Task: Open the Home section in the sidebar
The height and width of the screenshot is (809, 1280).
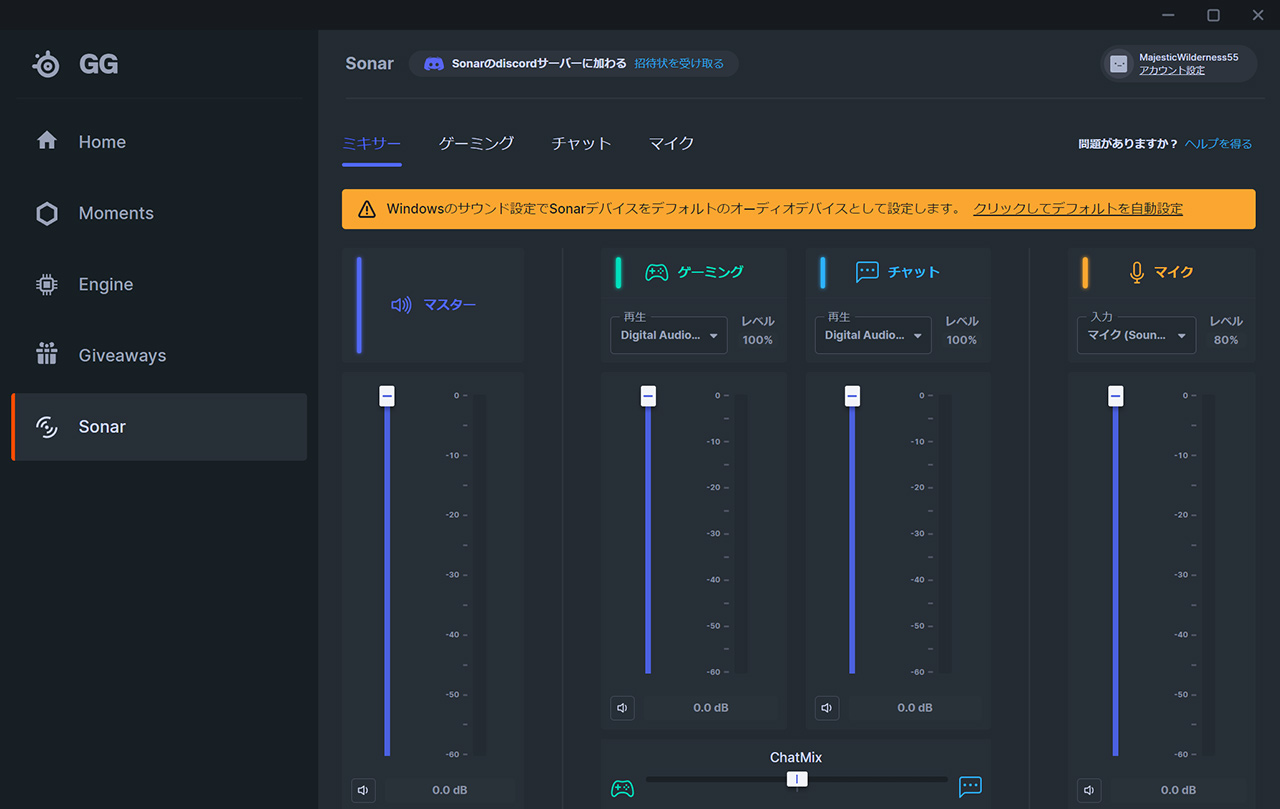Action: pyautogui.click(x=102, y=142)
